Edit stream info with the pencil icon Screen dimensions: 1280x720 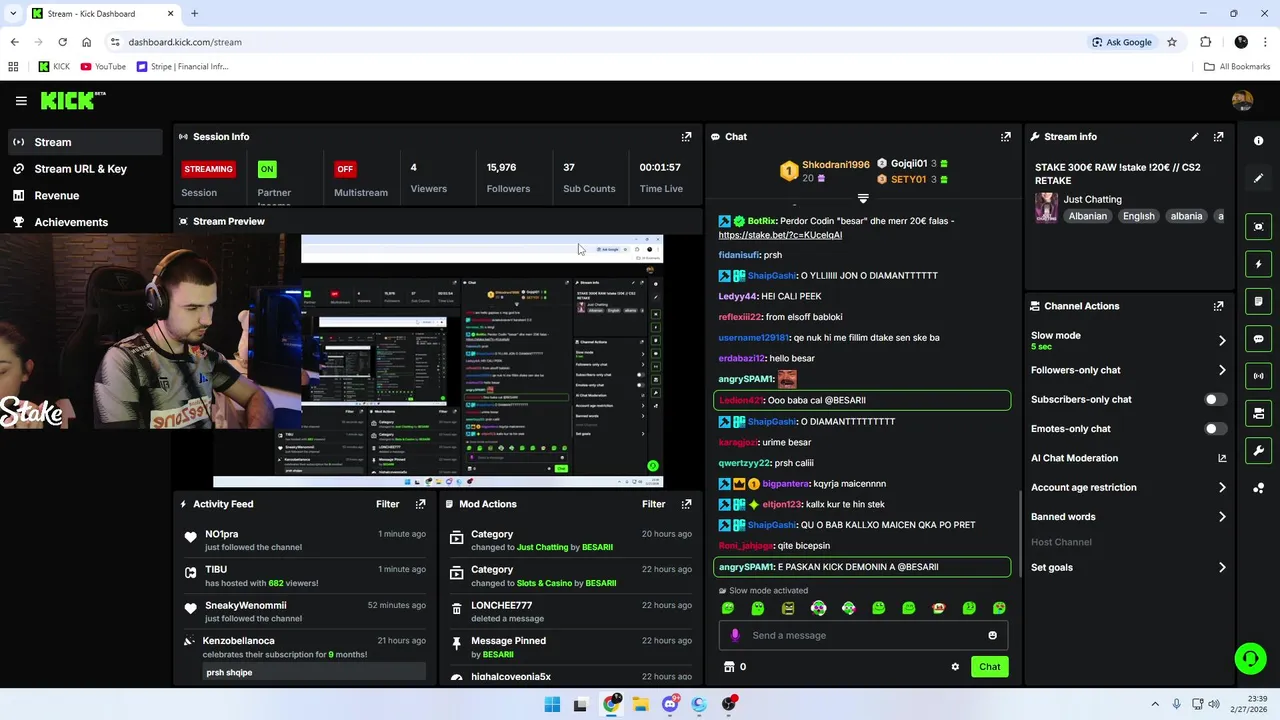[x=1194, y=137]
